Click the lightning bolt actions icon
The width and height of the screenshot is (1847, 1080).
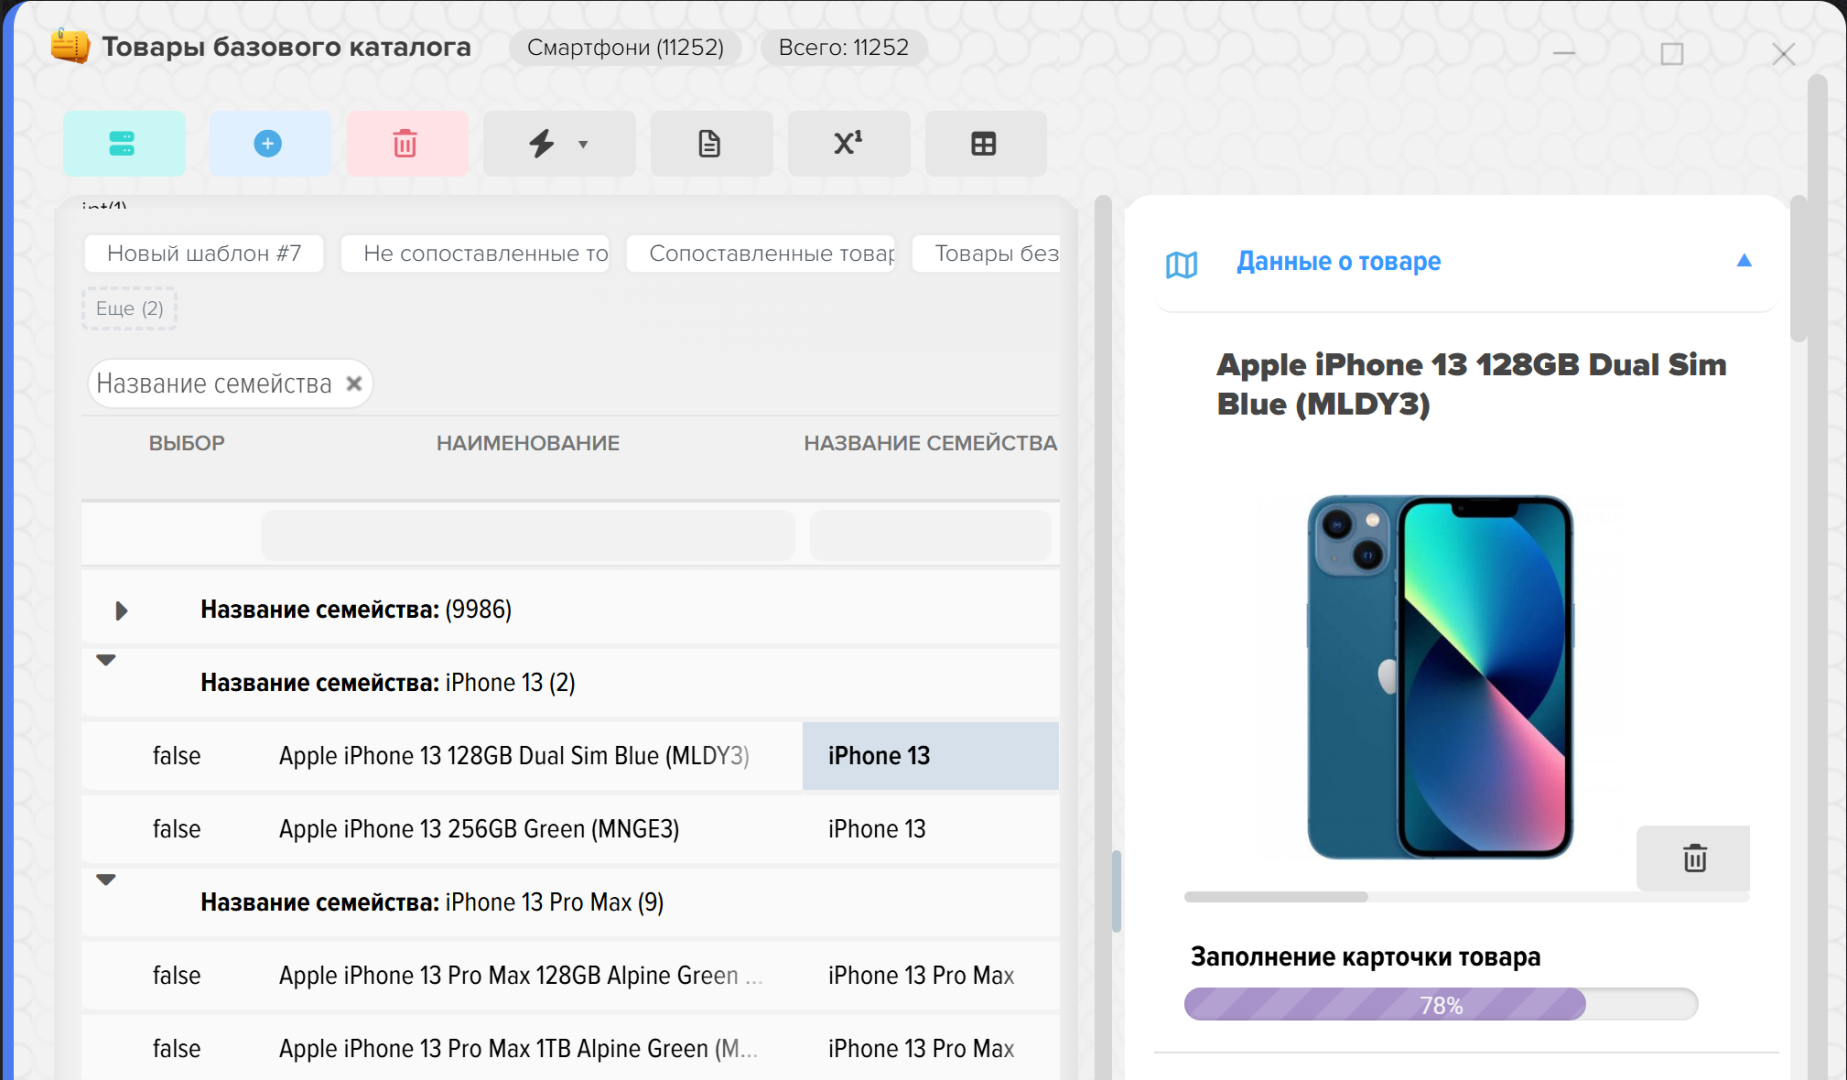point(541,144)
